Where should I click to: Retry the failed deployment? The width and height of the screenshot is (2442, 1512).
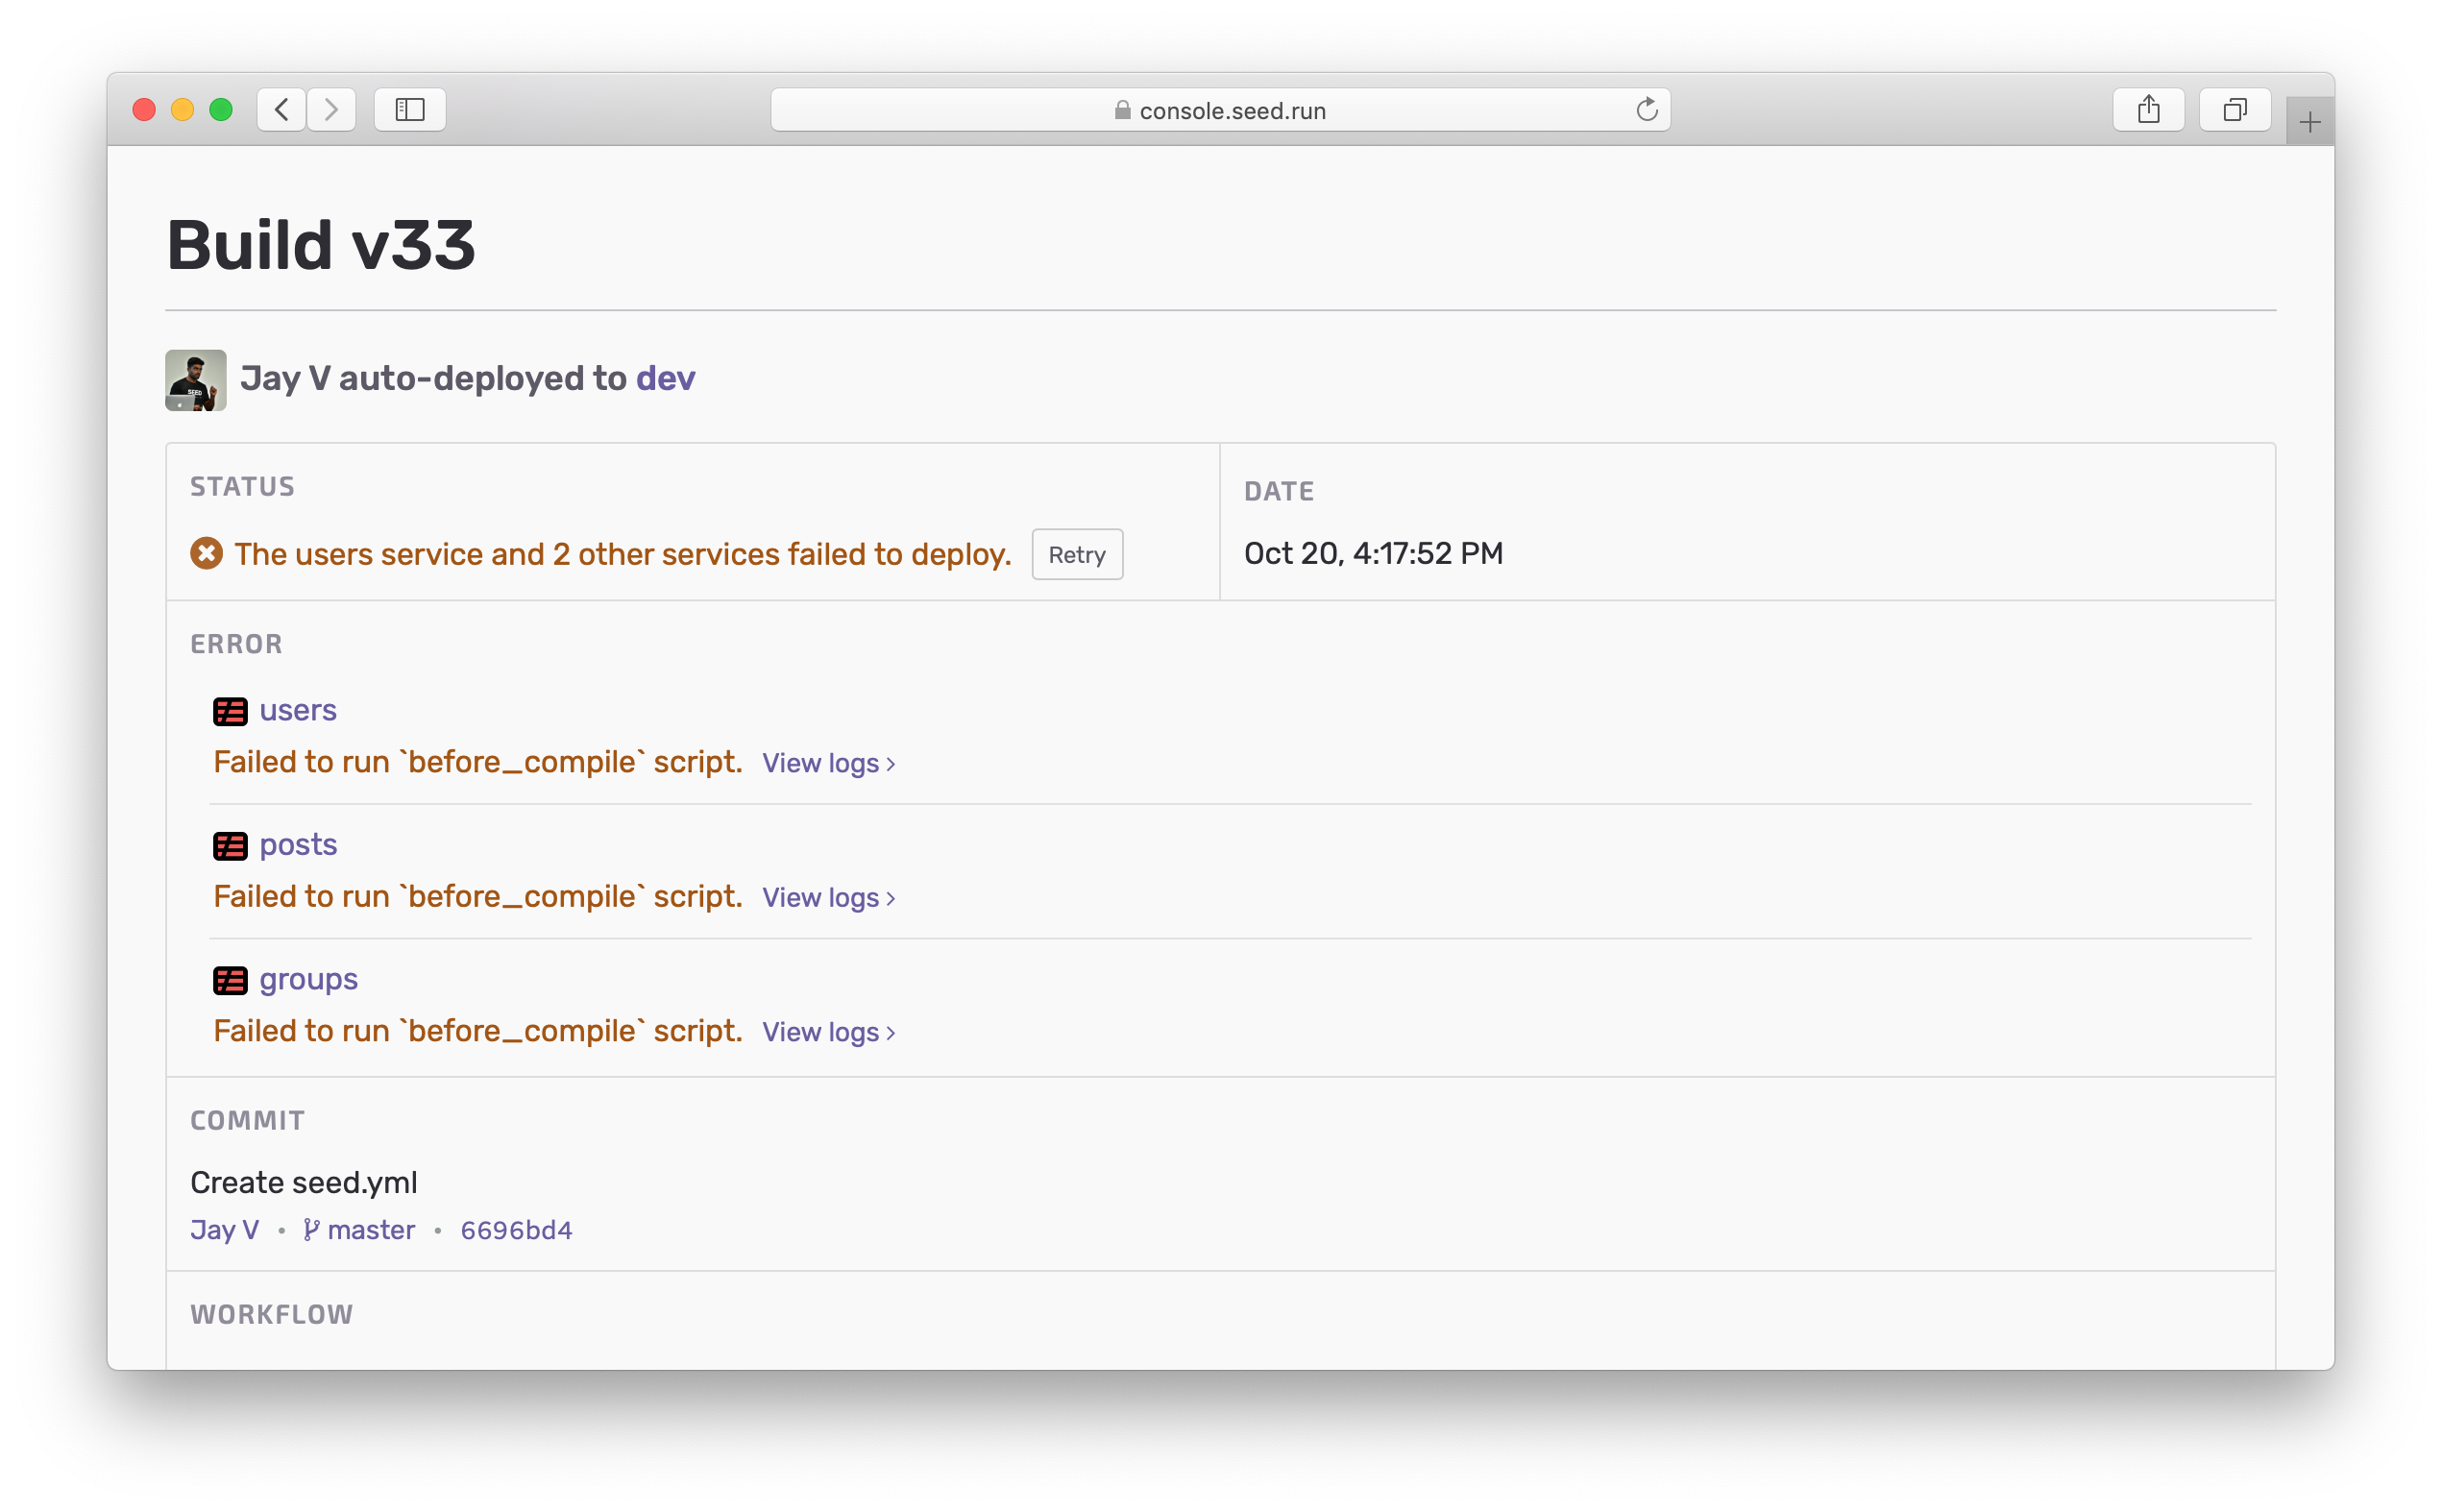pos(1076,554)
